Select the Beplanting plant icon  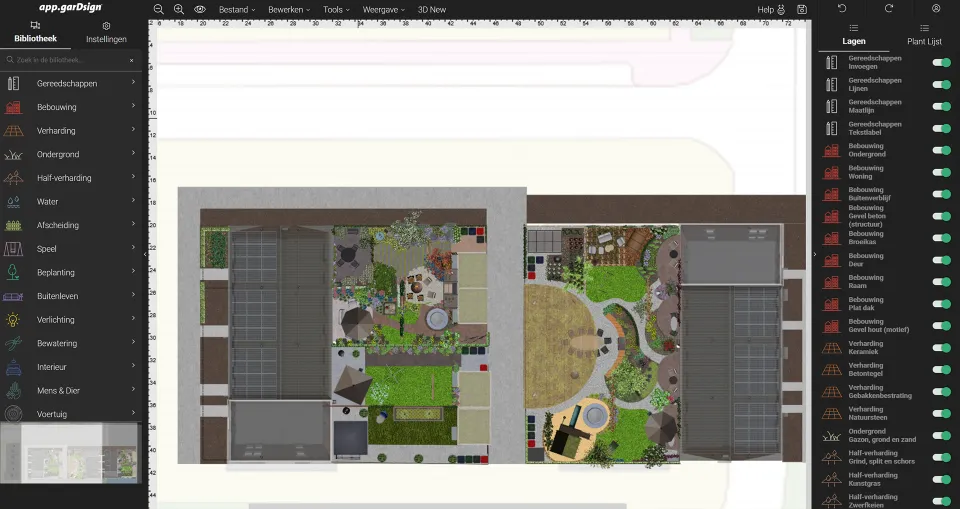13,273
